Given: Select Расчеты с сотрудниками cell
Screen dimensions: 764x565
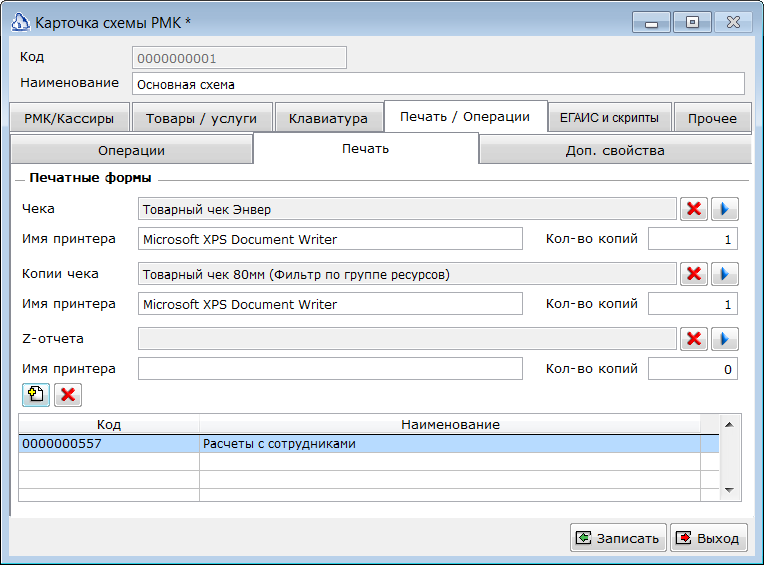Looking at the screenshot, I should point(450,443).
